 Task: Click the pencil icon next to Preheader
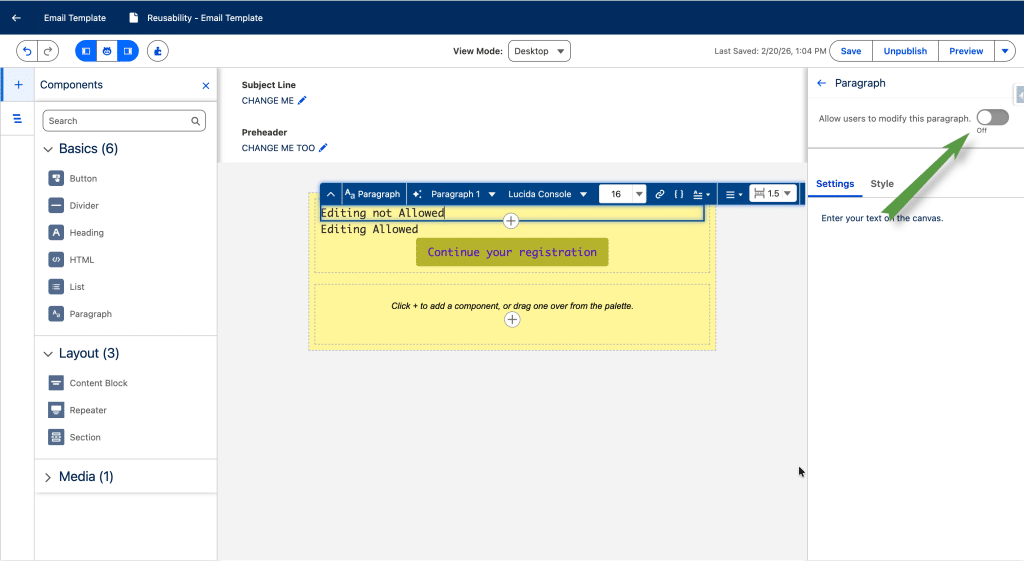[323, 148]
